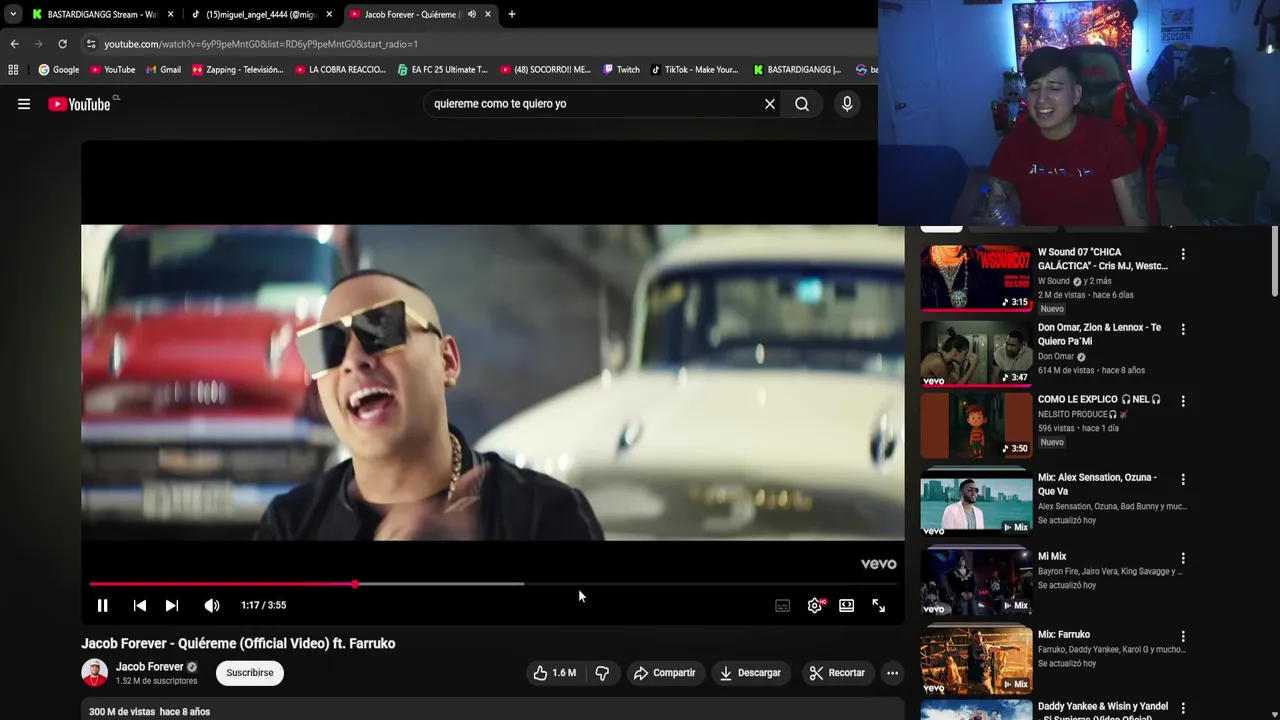Open options for COMO LE EXPLICO video
This screenshot has height=720, width=1280.
[1183, 401]
